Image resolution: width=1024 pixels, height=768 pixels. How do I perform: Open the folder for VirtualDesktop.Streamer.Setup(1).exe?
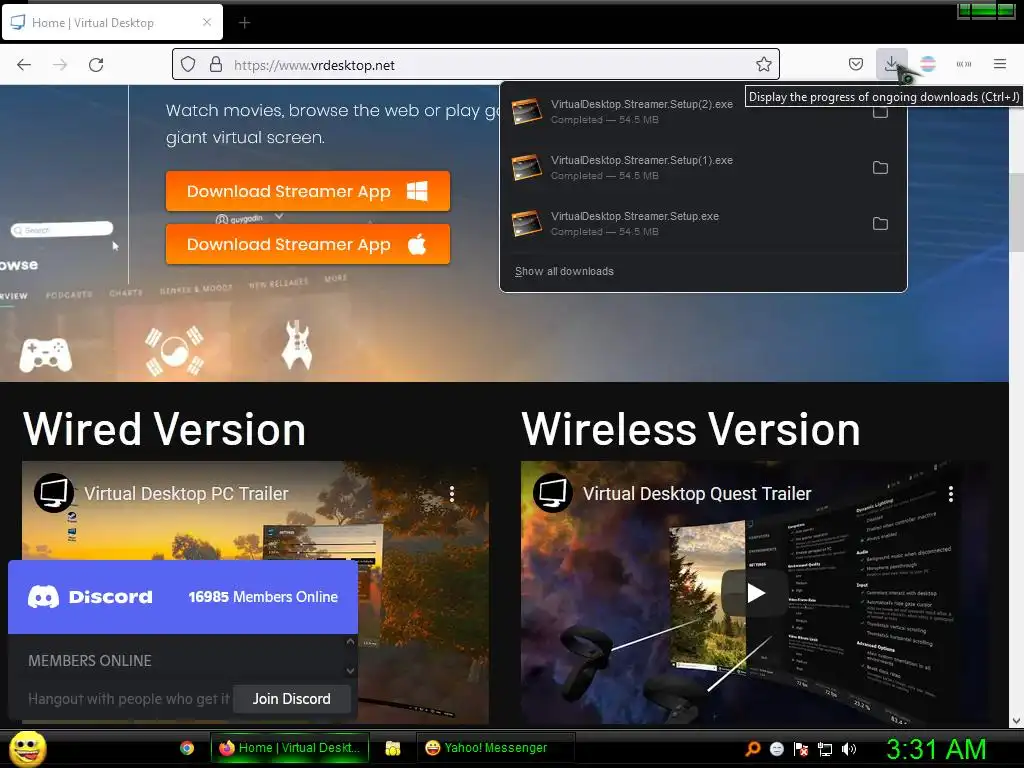[x=880, y=168]
